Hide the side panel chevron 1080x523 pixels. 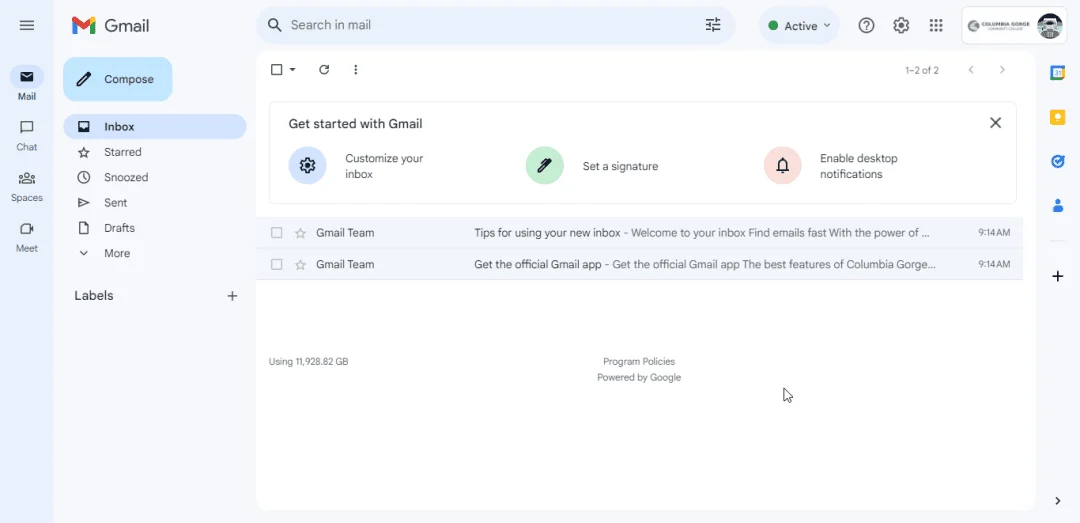(x=1058, y=501)
